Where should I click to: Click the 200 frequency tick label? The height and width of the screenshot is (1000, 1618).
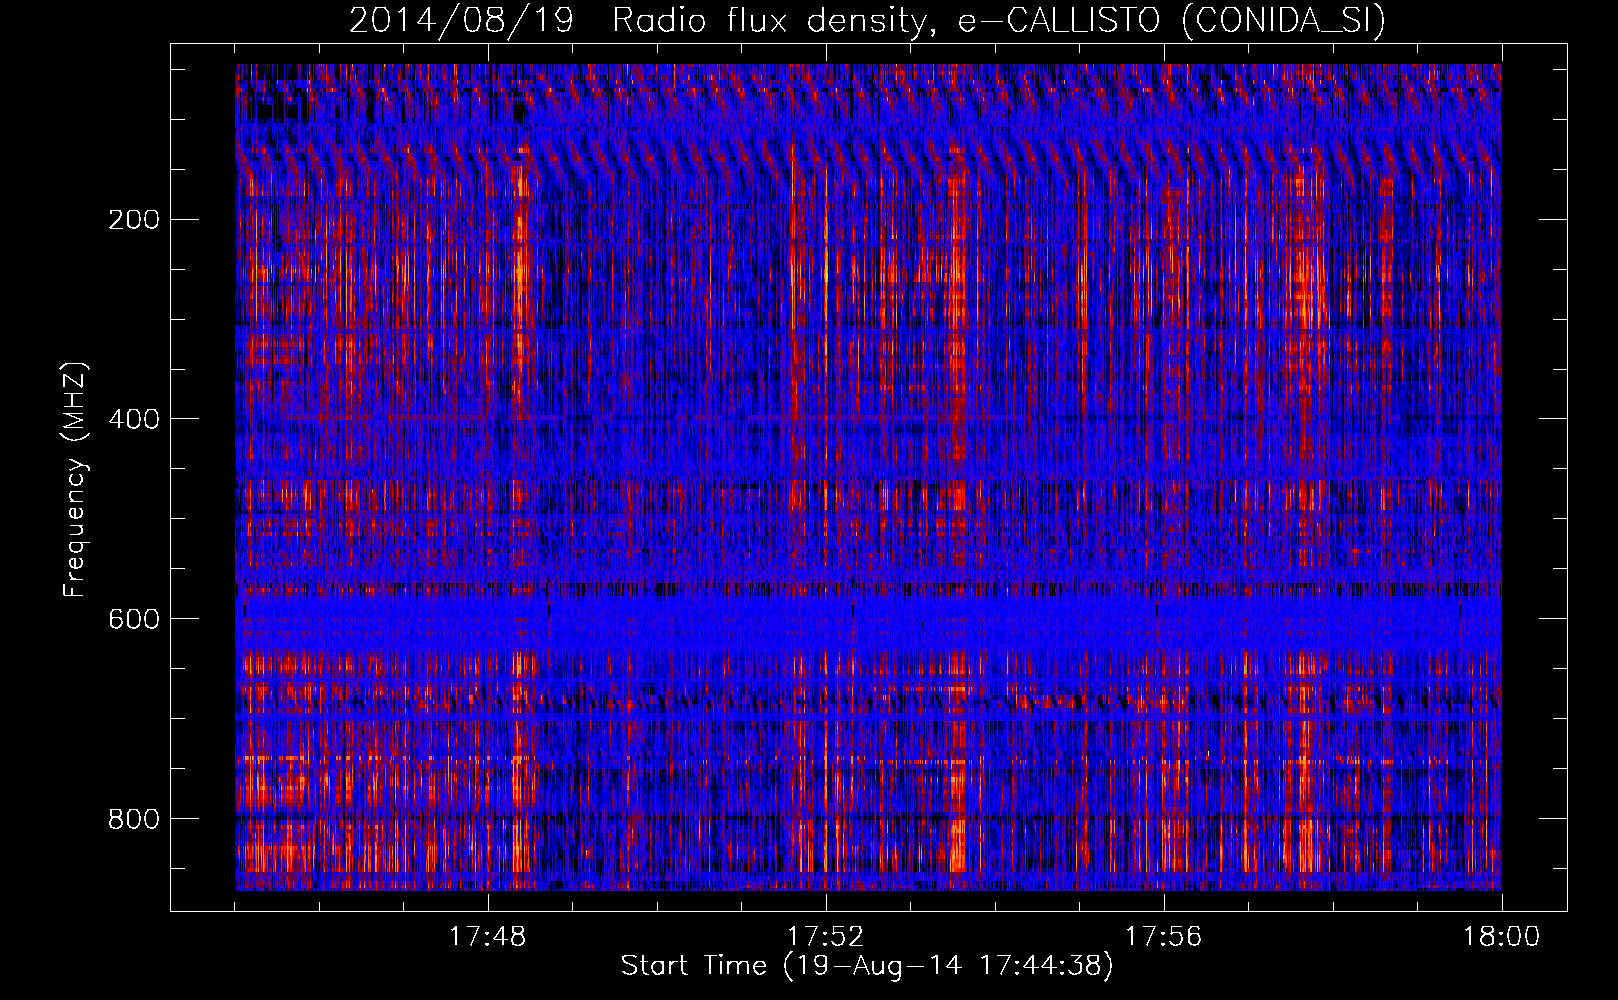[x=133, y=219]
